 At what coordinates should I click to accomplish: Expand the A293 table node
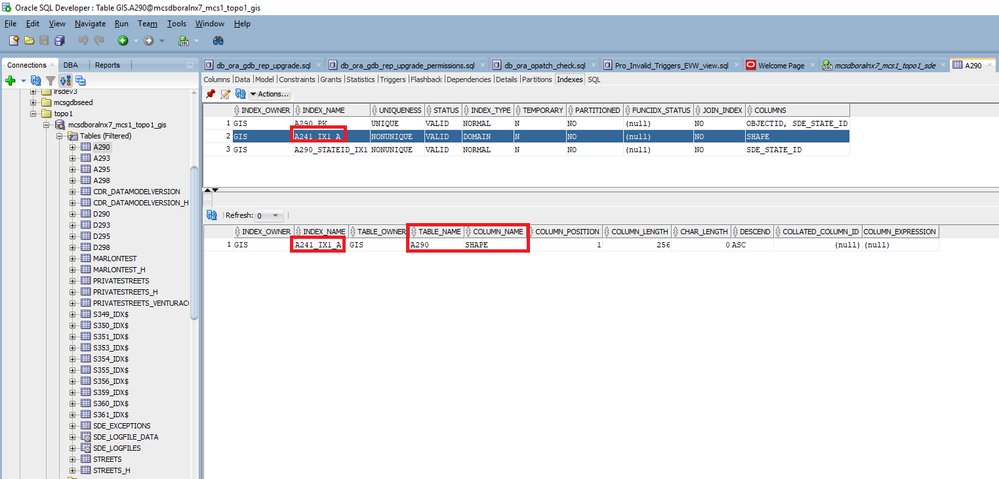73,158
